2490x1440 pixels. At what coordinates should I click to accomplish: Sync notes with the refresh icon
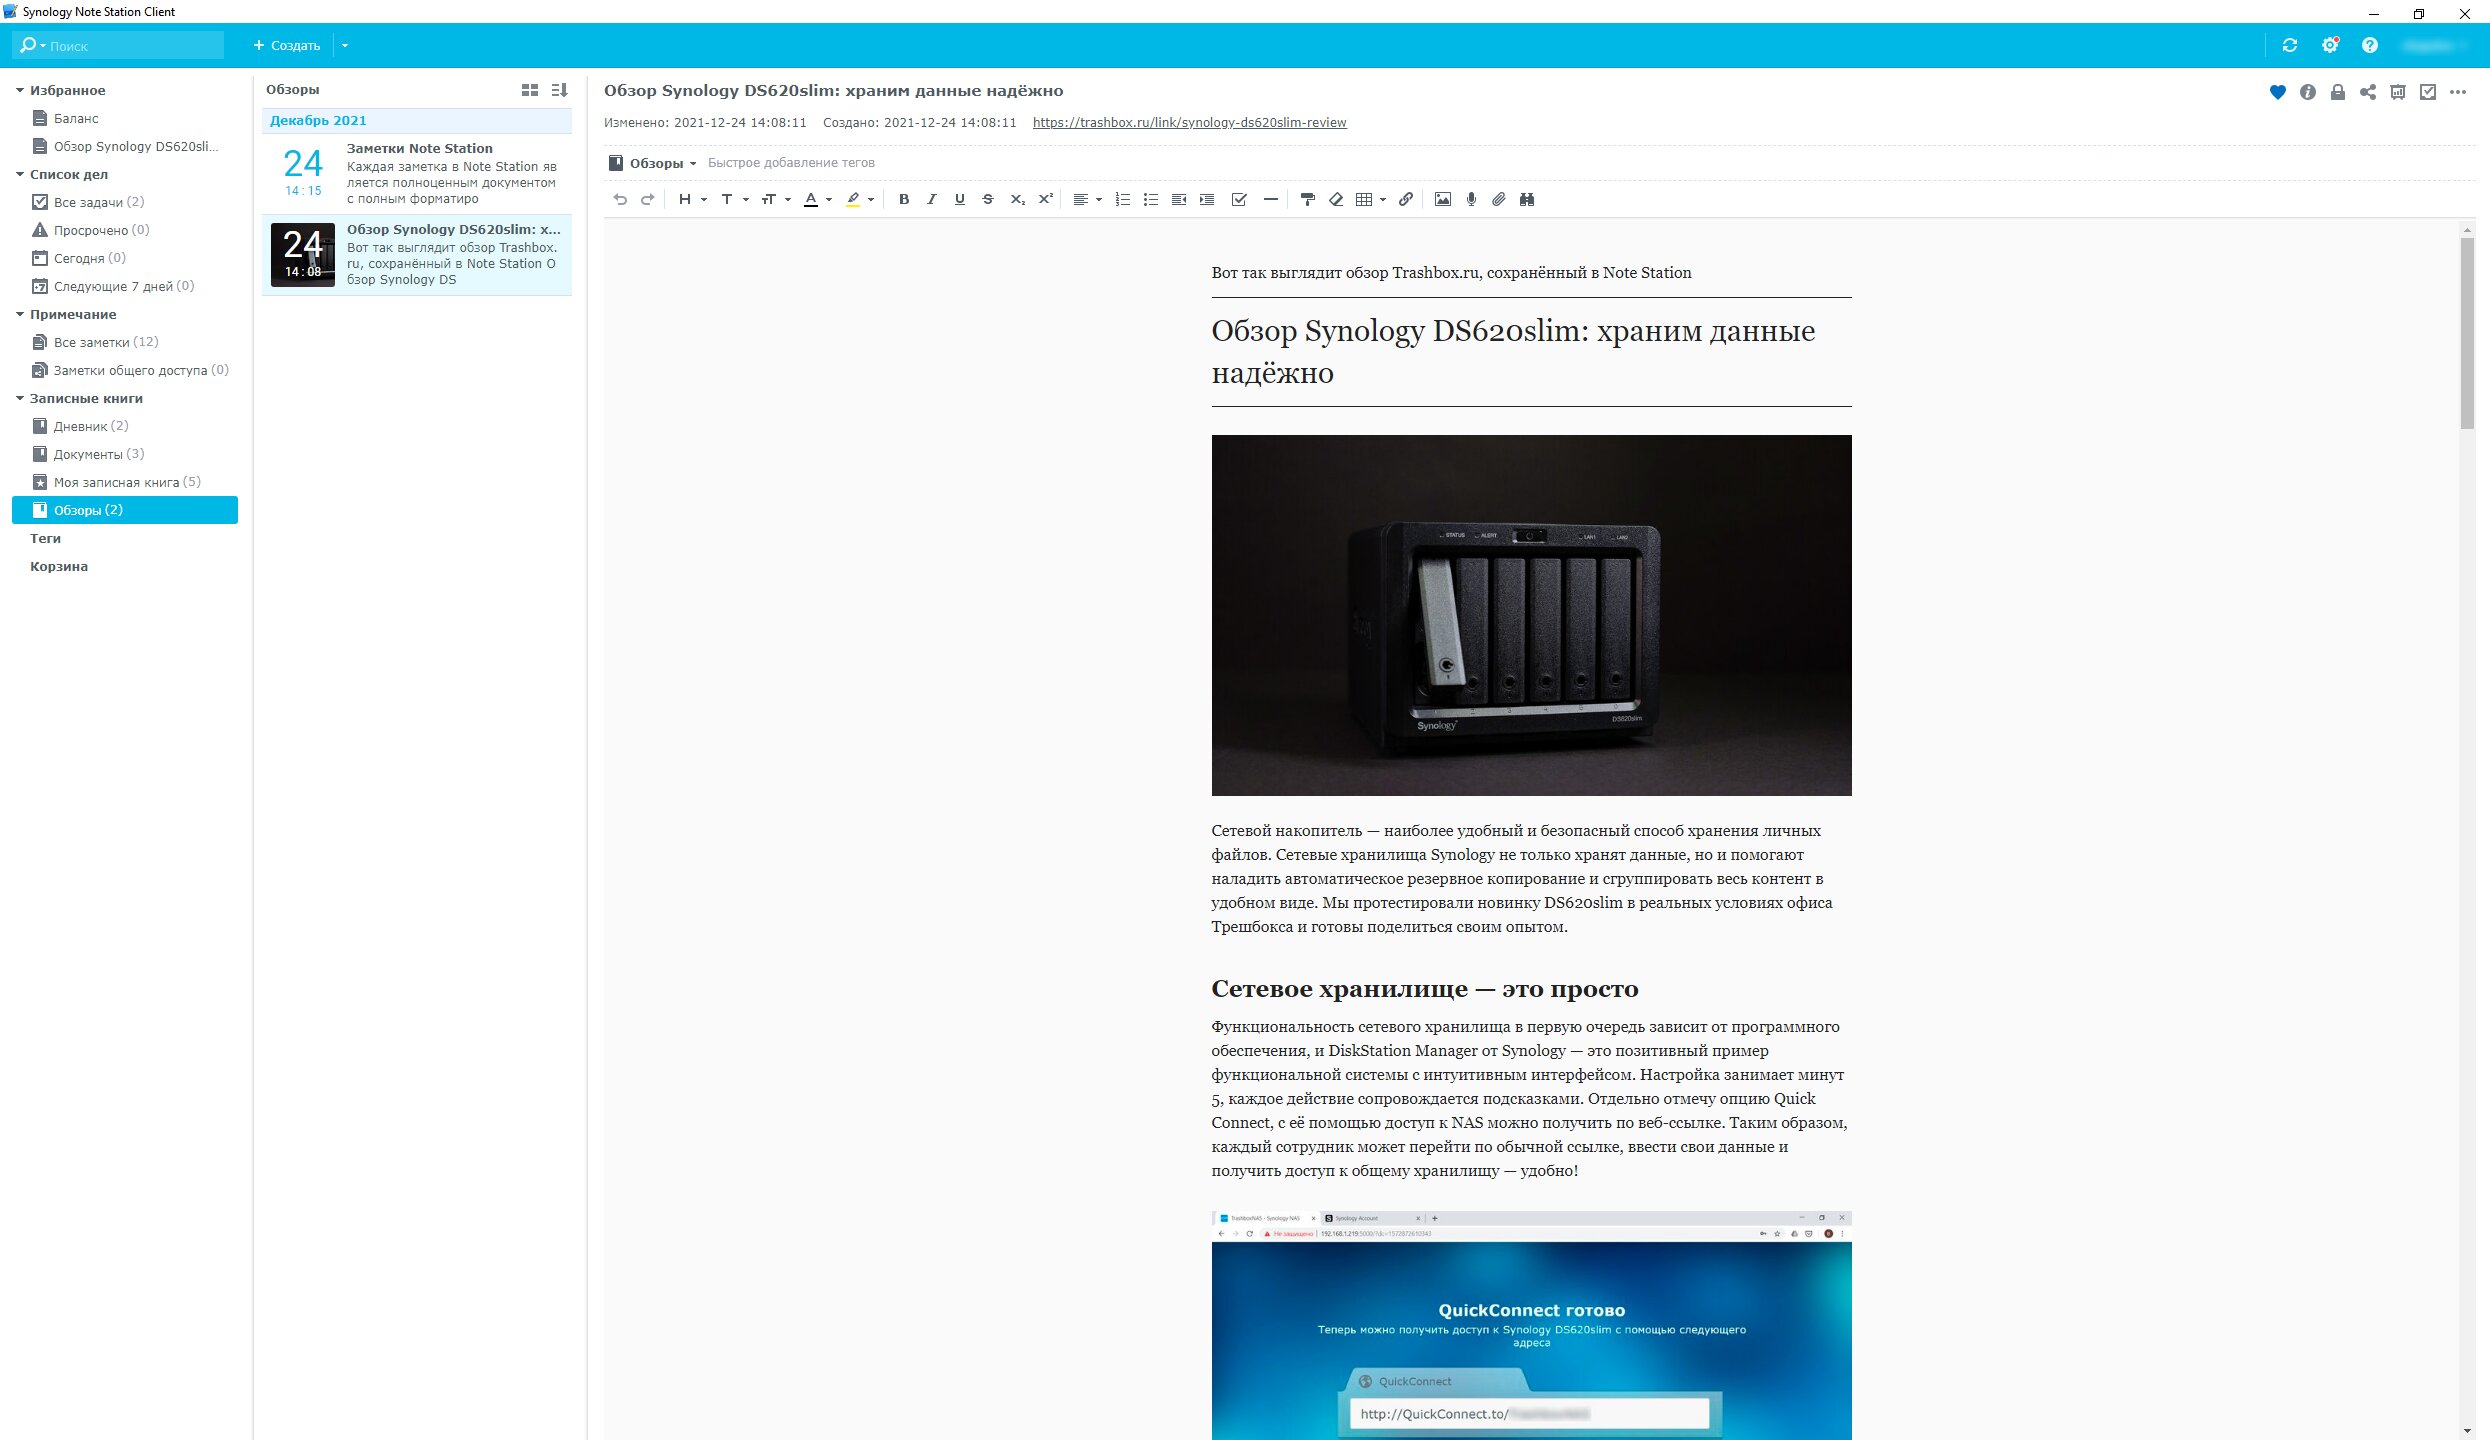[x=2290, y=45]
